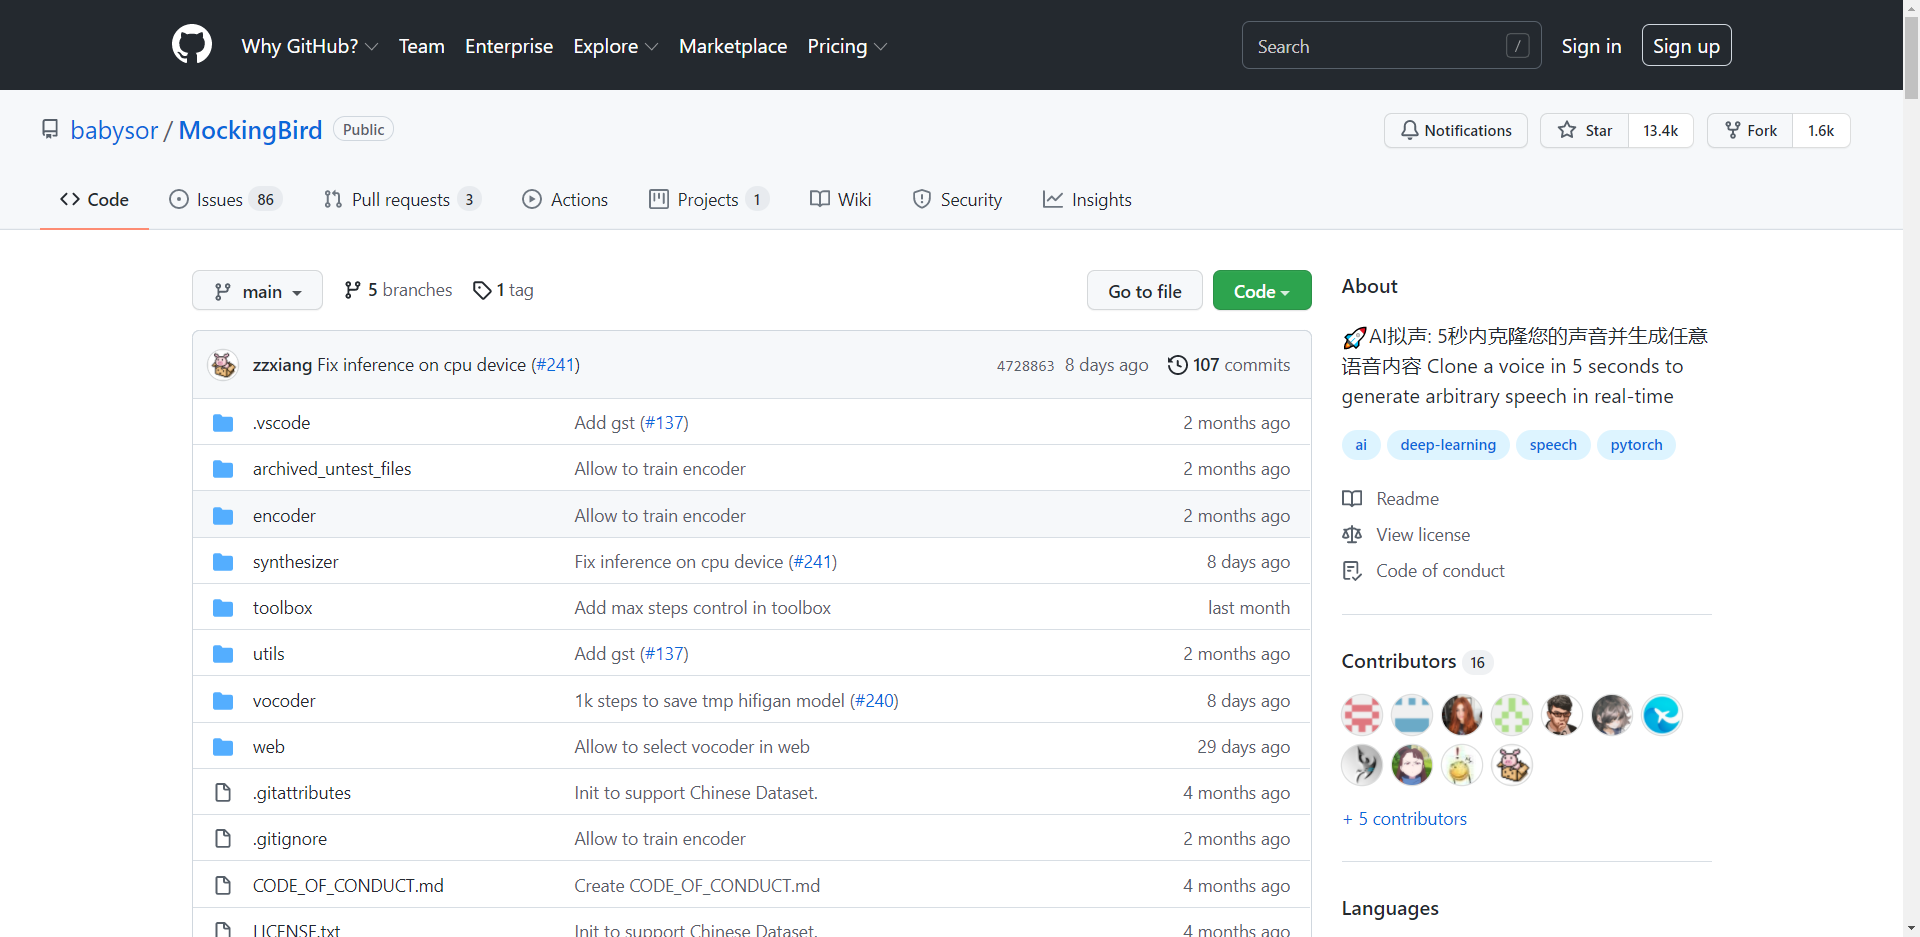The width and height of the screenshot is (1920, 937).
Task: Open the utils folder
Action: 268,654
